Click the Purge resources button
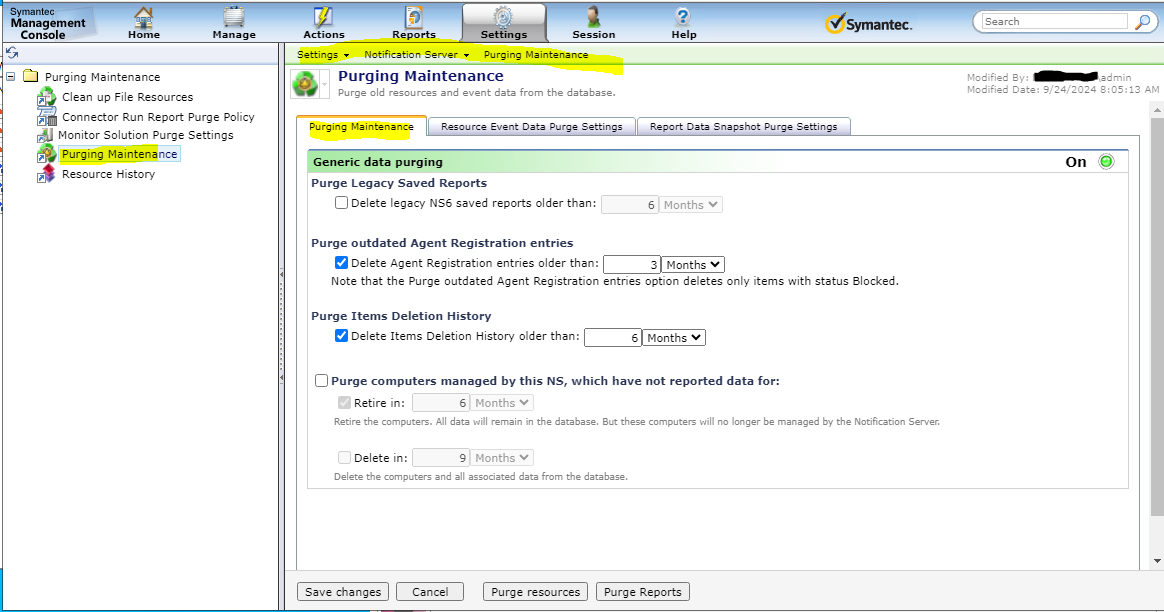 pyautogui.click(x=536, y=592)
